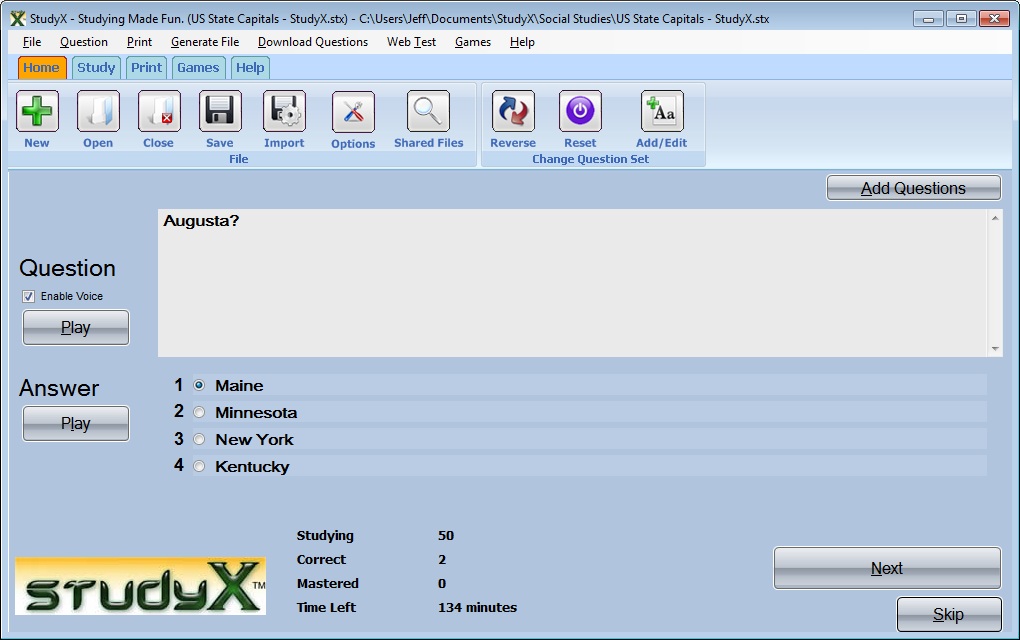Disable the Enable Voice checkbox
Viewport: 1020px width, 640px height.
28,296
